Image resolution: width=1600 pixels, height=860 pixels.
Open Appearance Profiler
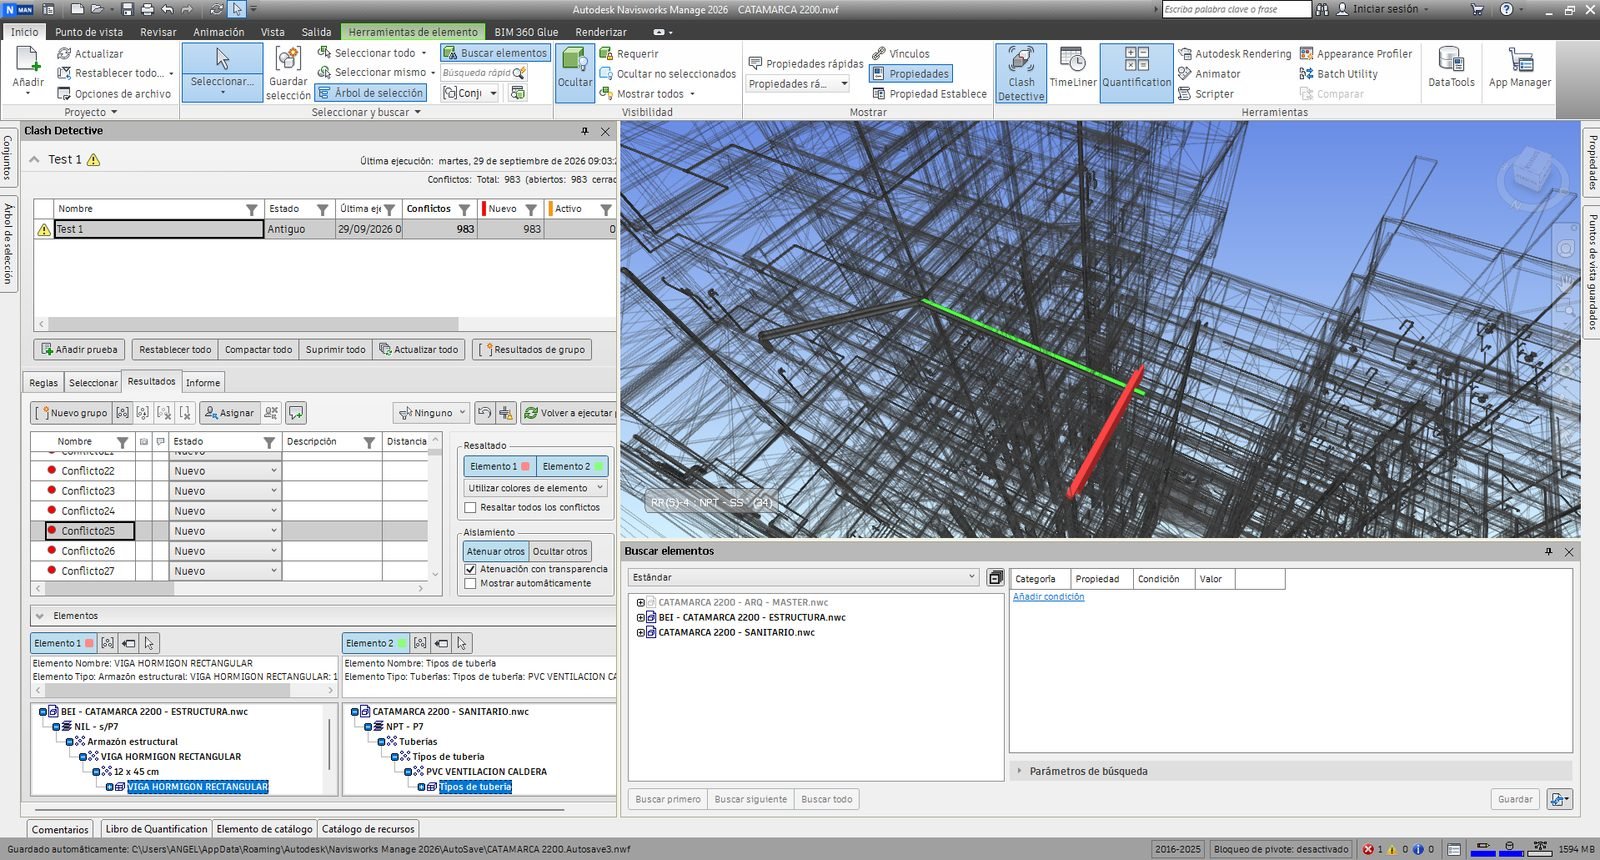click(1356, 54)
